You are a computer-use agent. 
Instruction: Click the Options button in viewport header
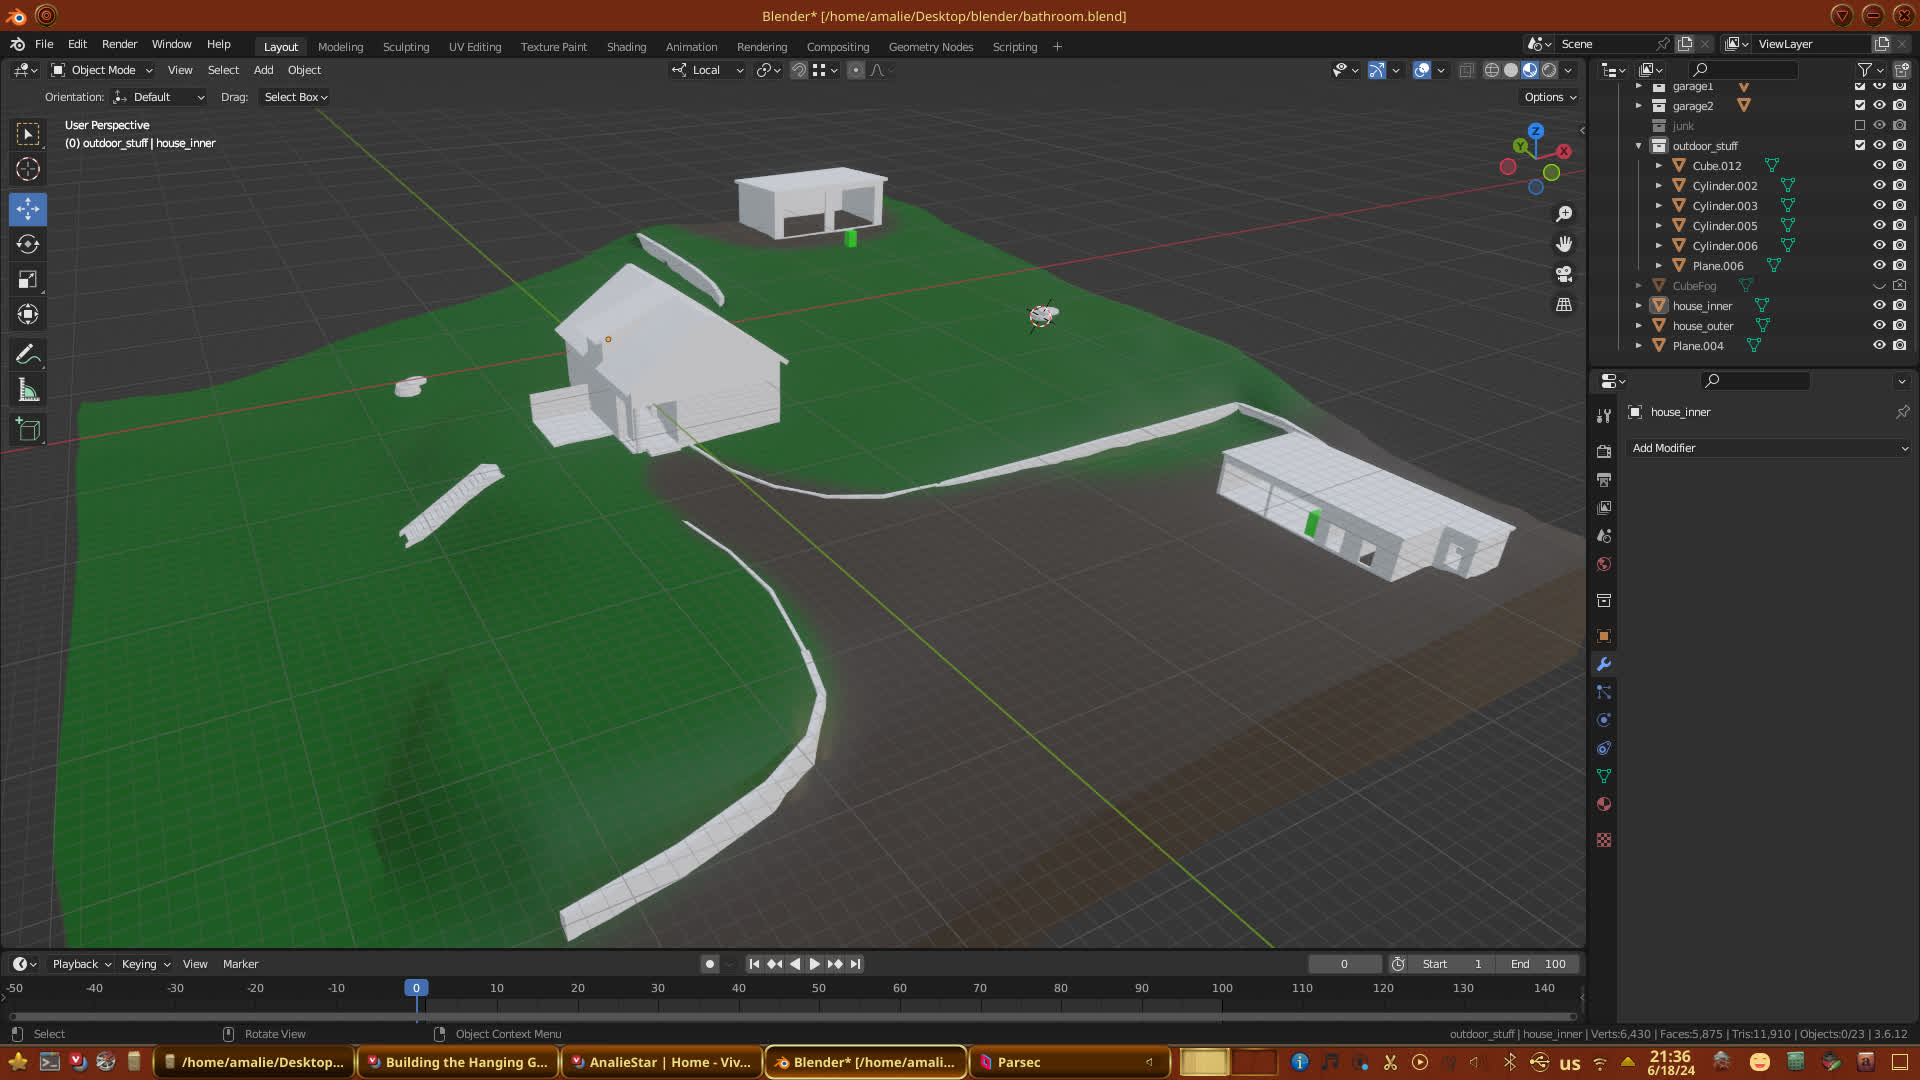point(1549,97)
